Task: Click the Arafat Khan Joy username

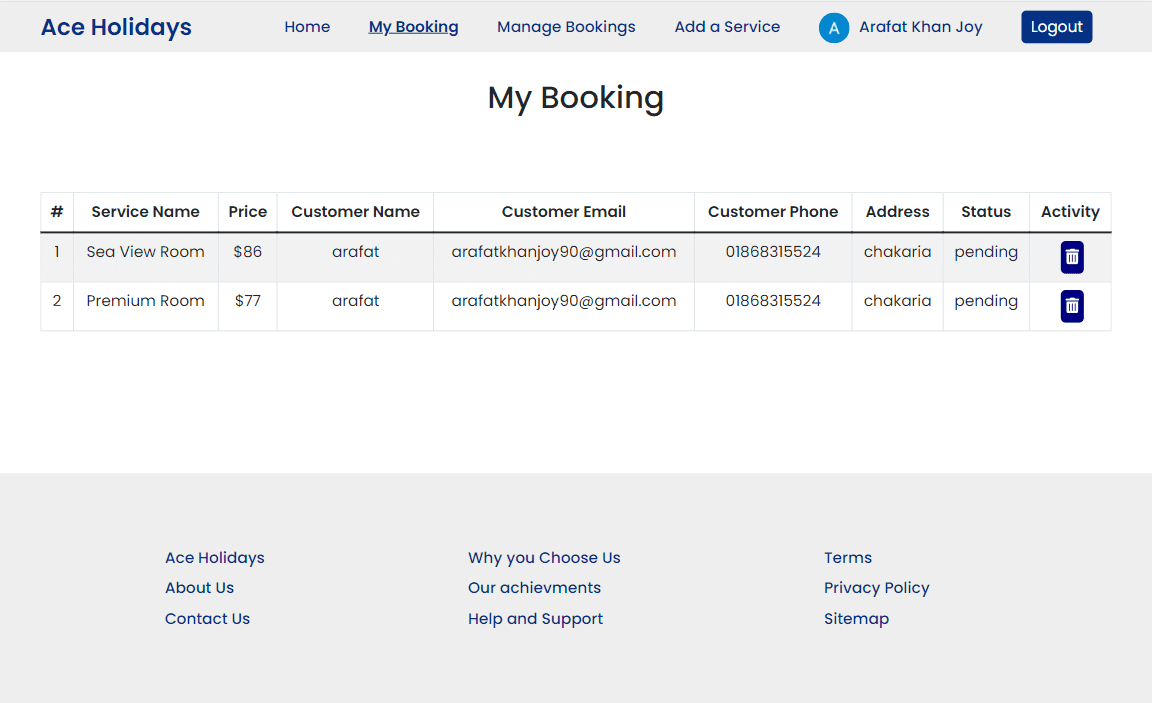Action: [920, 27]
